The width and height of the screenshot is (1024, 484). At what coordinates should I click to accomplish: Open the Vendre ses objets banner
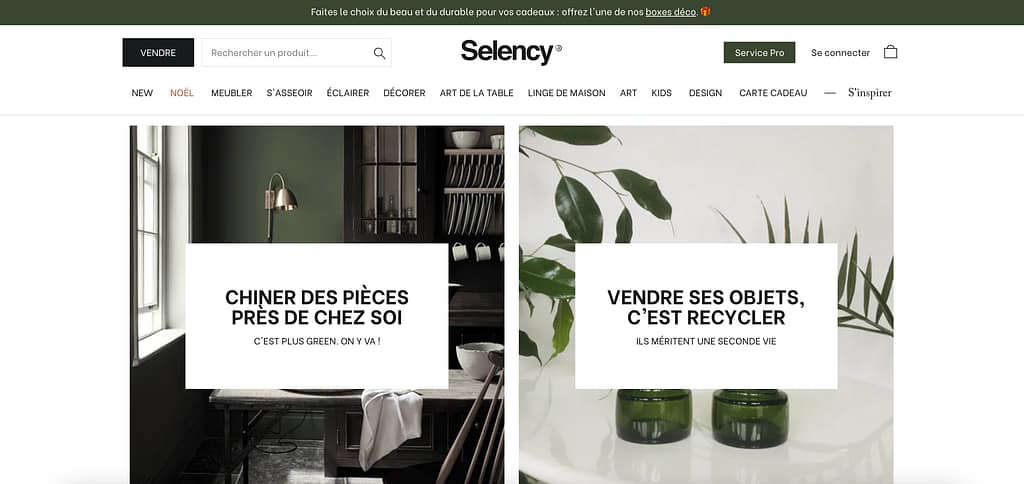click(x=706, y=304)
